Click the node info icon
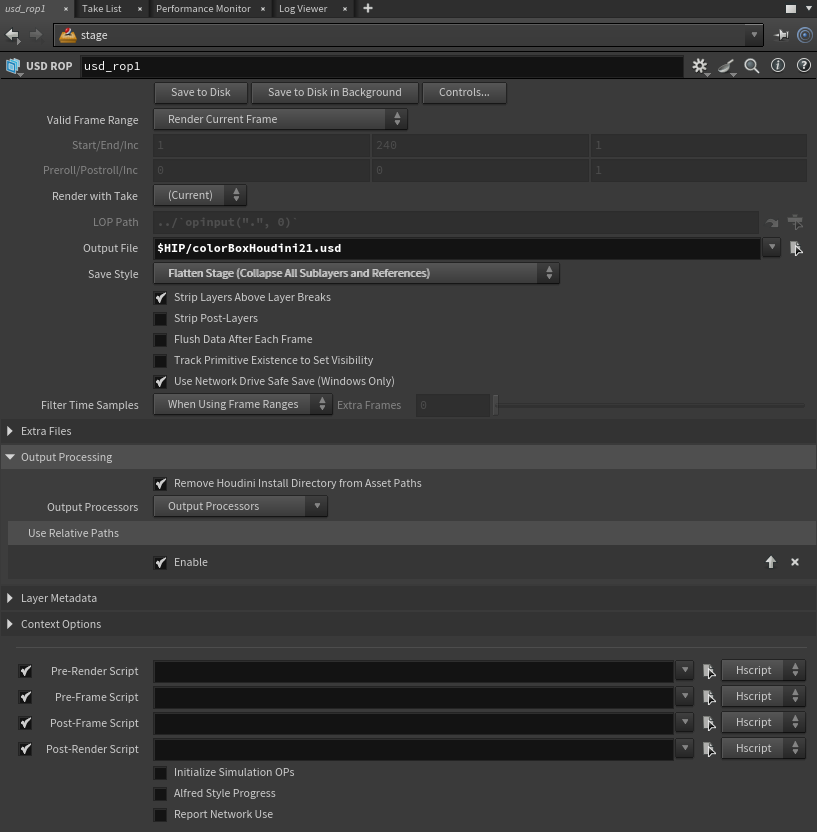Viewport: 817px width, 832px height. point(778,66)
